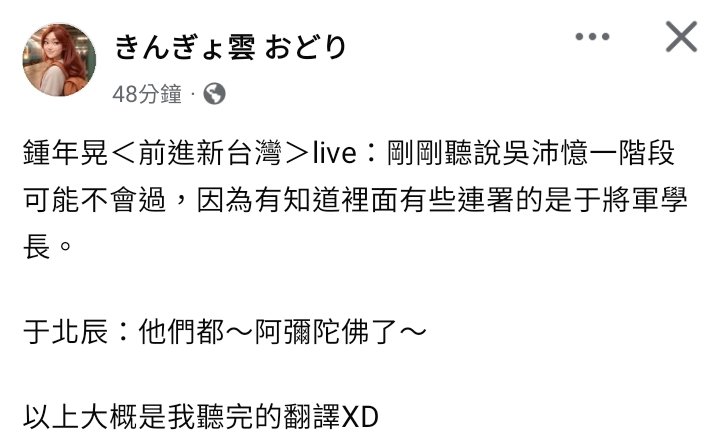The height and width of the screenshot is (439, 719).
Task: Open the author's profile picture
Action: [x=59, y=60]
